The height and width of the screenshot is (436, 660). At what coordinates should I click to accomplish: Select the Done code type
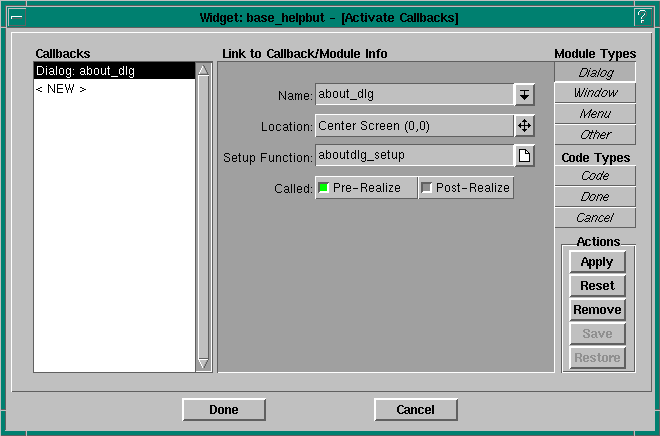pos(596,197)
